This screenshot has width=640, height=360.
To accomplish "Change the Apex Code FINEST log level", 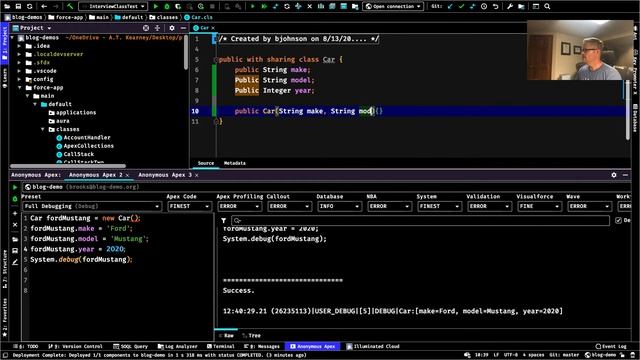I will point(189,206).
